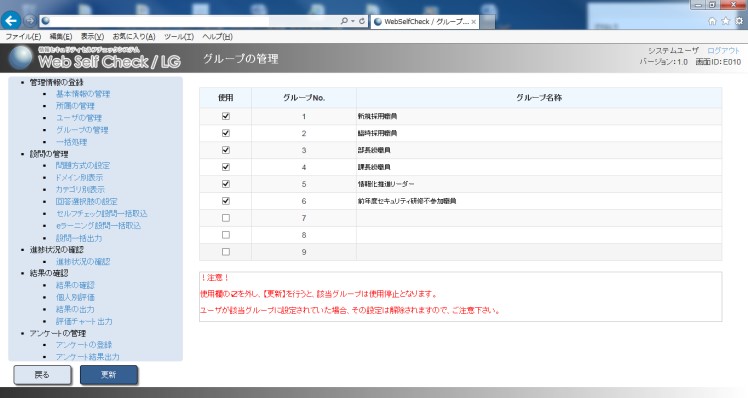748x398 pixels.
Task: Edit the 臨時採用職員 group name field
Action: [x=539, y=133]
